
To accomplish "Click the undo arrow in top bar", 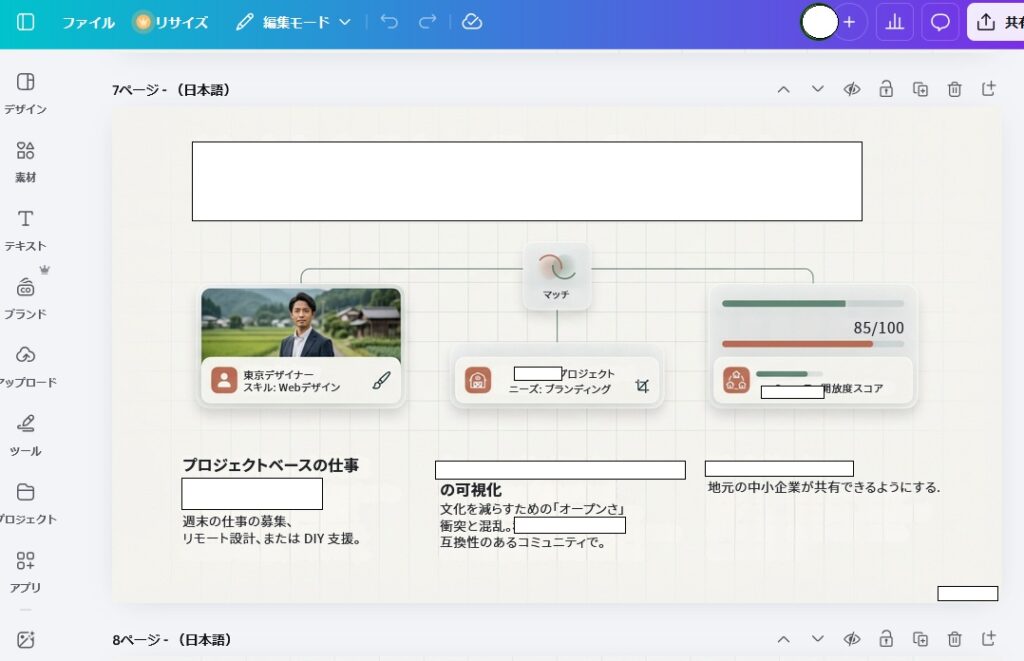I will pyautogui.click(x=389, y=22).
